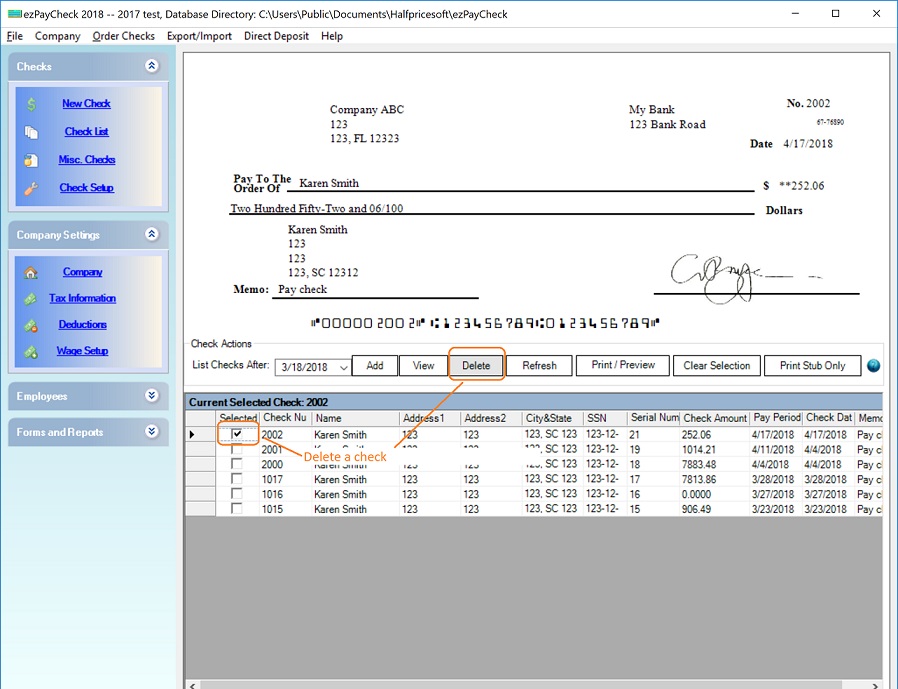Image resolution: width=898 pixels, height=689 pixels.
Task: Click the blue help icon in Check Actions
Action: [873, 365]
